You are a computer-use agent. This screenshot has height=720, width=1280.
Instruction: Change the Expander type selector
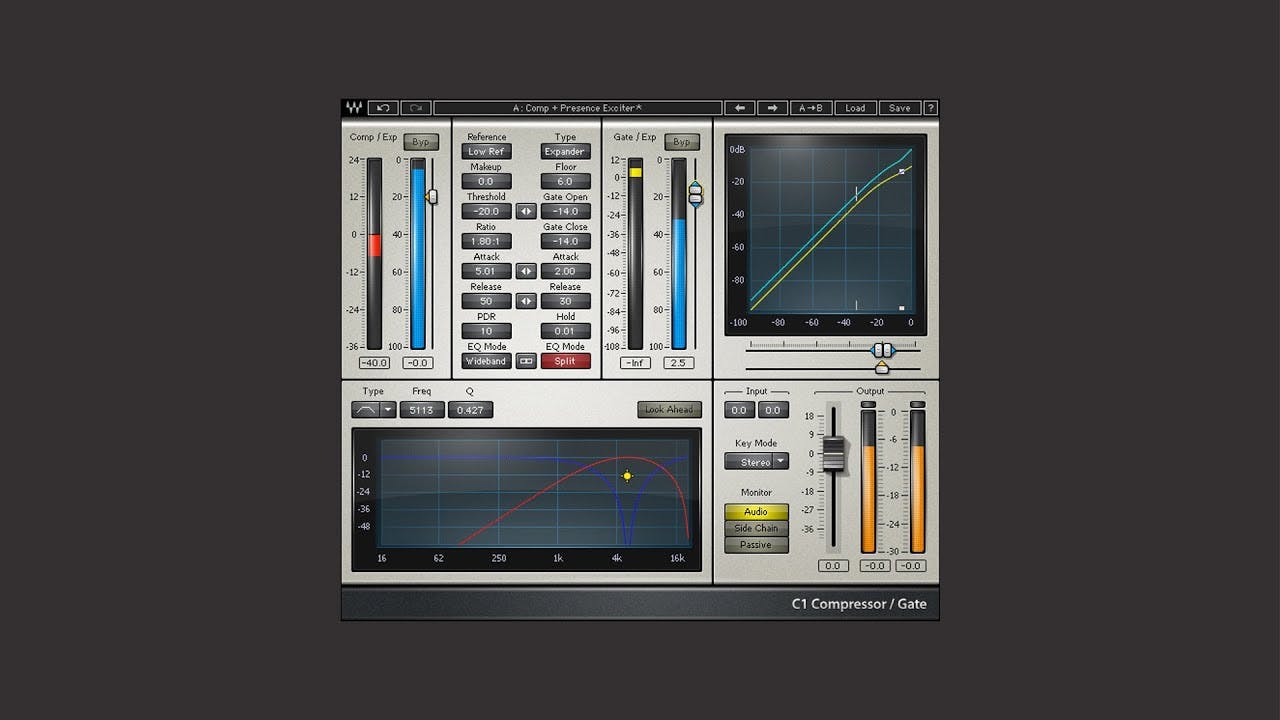tap(565, 151)
